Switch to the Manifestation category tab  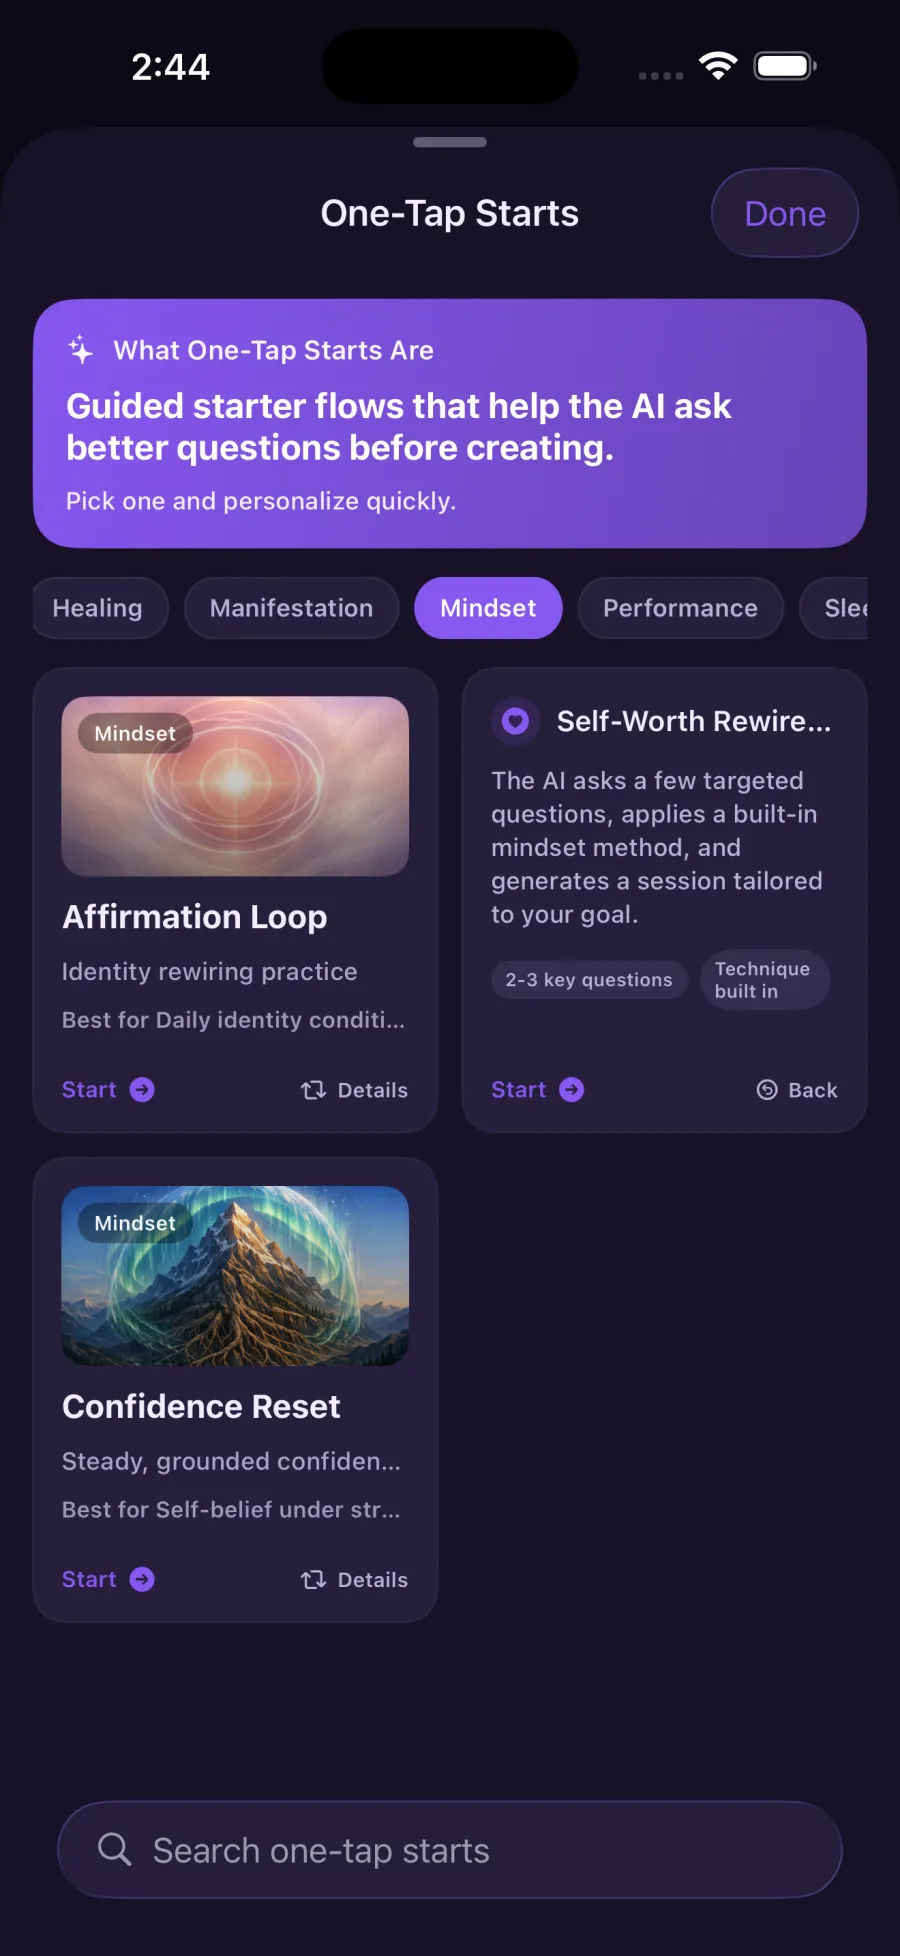coord(291,608)
